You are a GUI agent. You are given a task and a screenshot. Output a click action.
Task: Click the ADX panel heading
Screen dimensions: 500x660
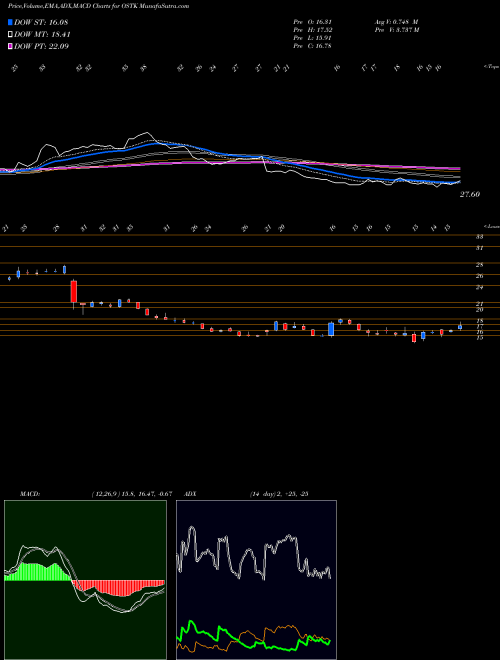click(x=190, y=494)
